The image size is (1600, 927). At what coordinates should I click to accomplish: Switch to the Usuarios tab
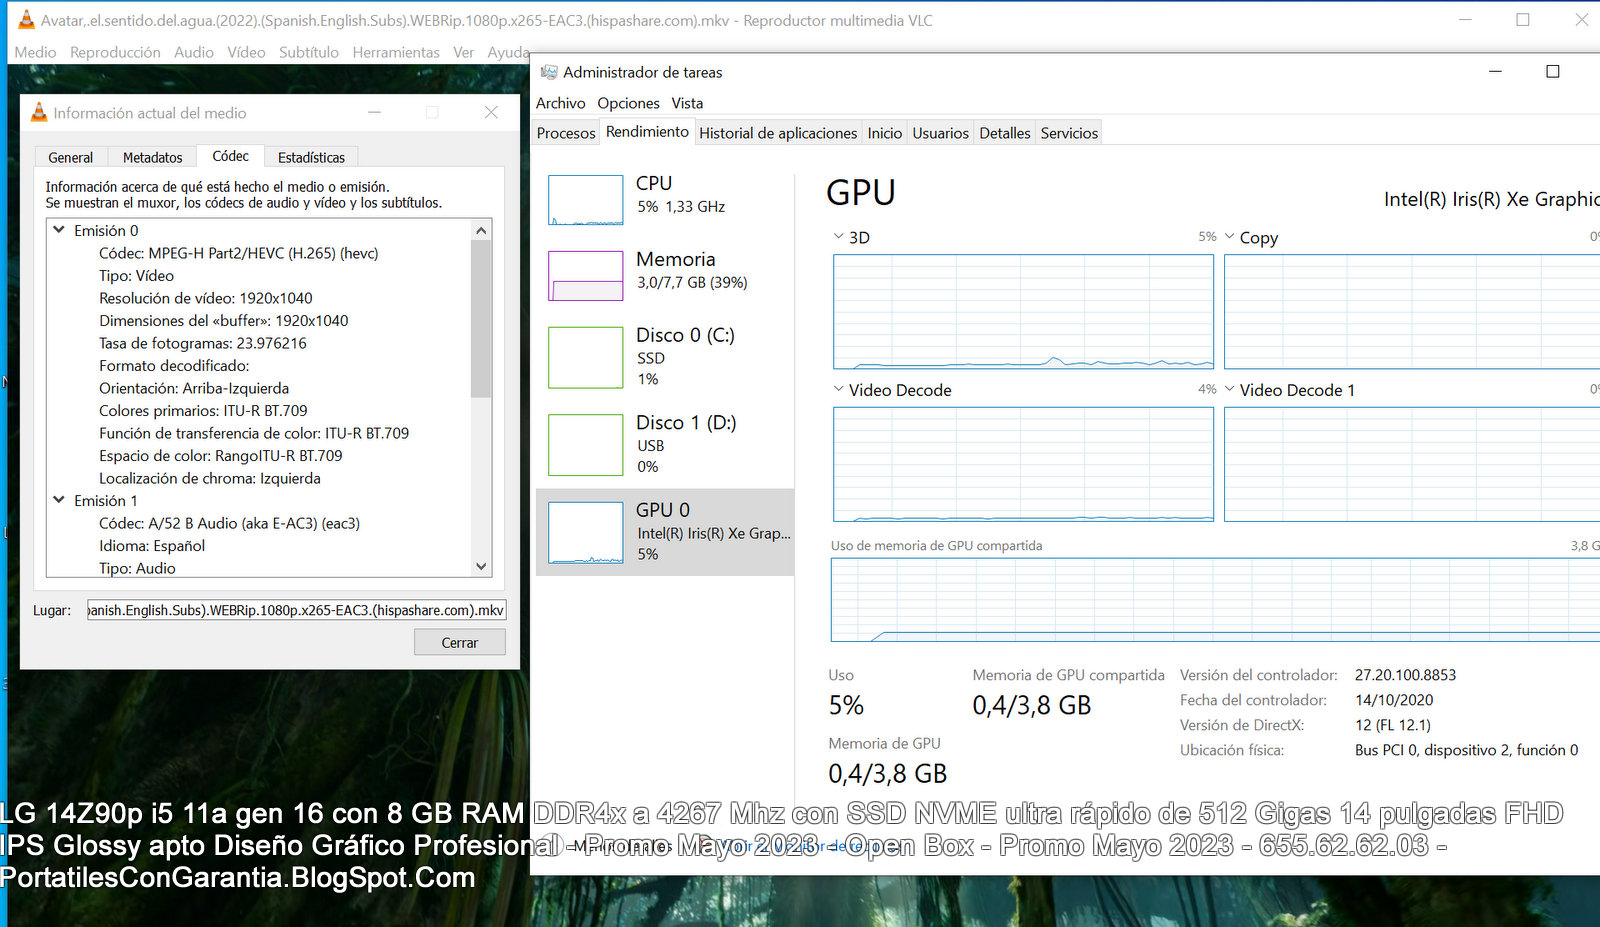[x=941, y=133]
